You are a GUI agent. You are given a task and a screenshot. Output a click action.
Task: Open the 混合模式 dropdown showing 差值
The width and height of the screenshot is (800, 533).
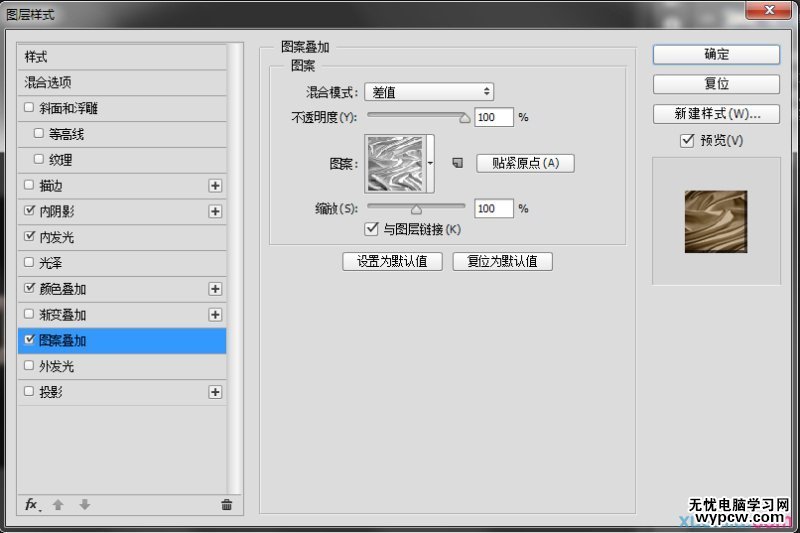(x=429, y=92)
